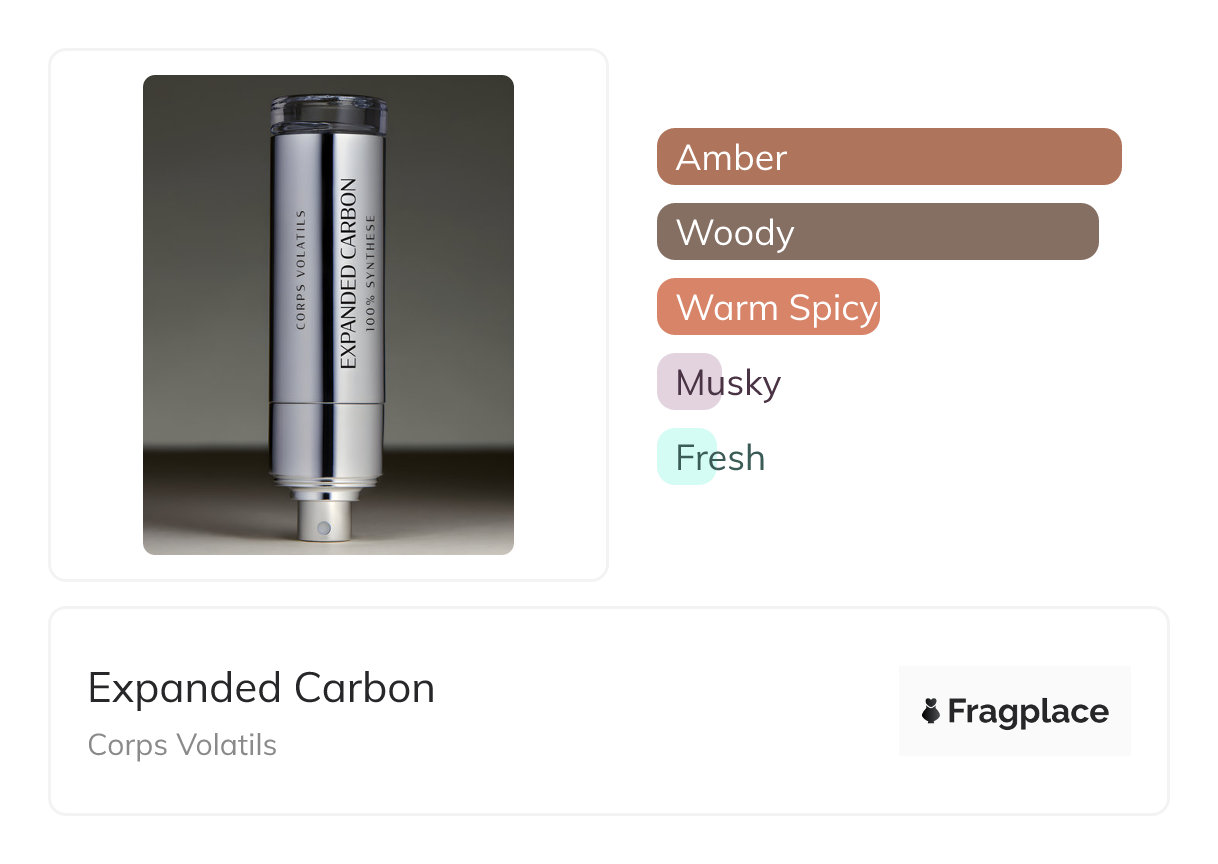This screenshot has width=1218, height=864.
Task: Choose the Warm Spicy accord bar
Action: point(768,307)
